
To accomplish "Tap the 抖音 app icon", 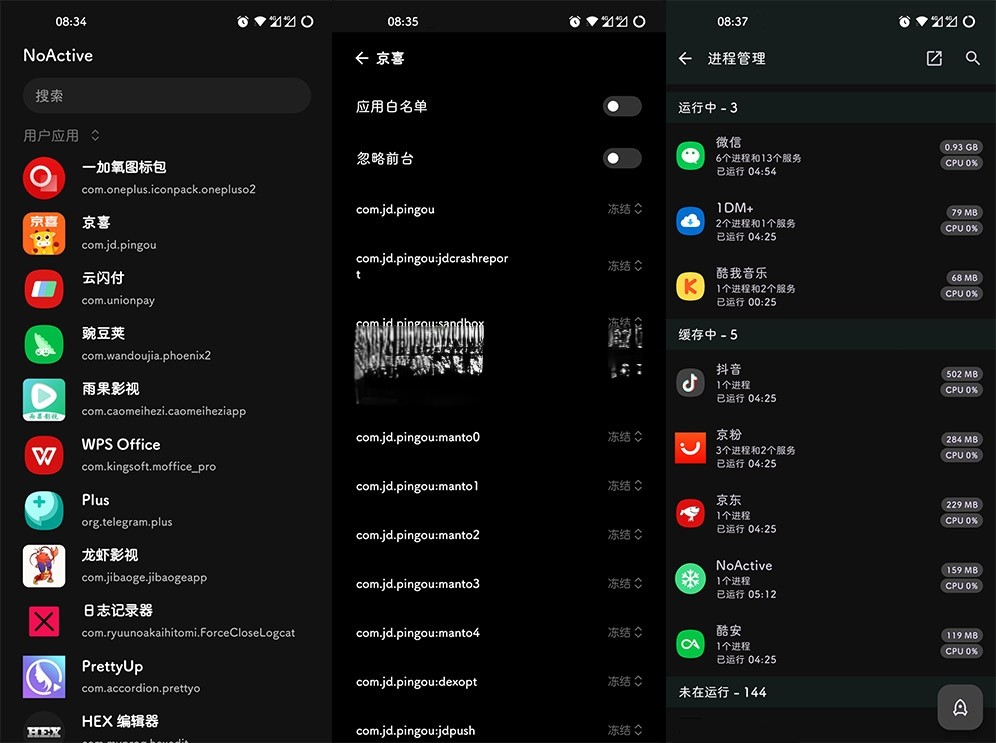I will point(690,383).
